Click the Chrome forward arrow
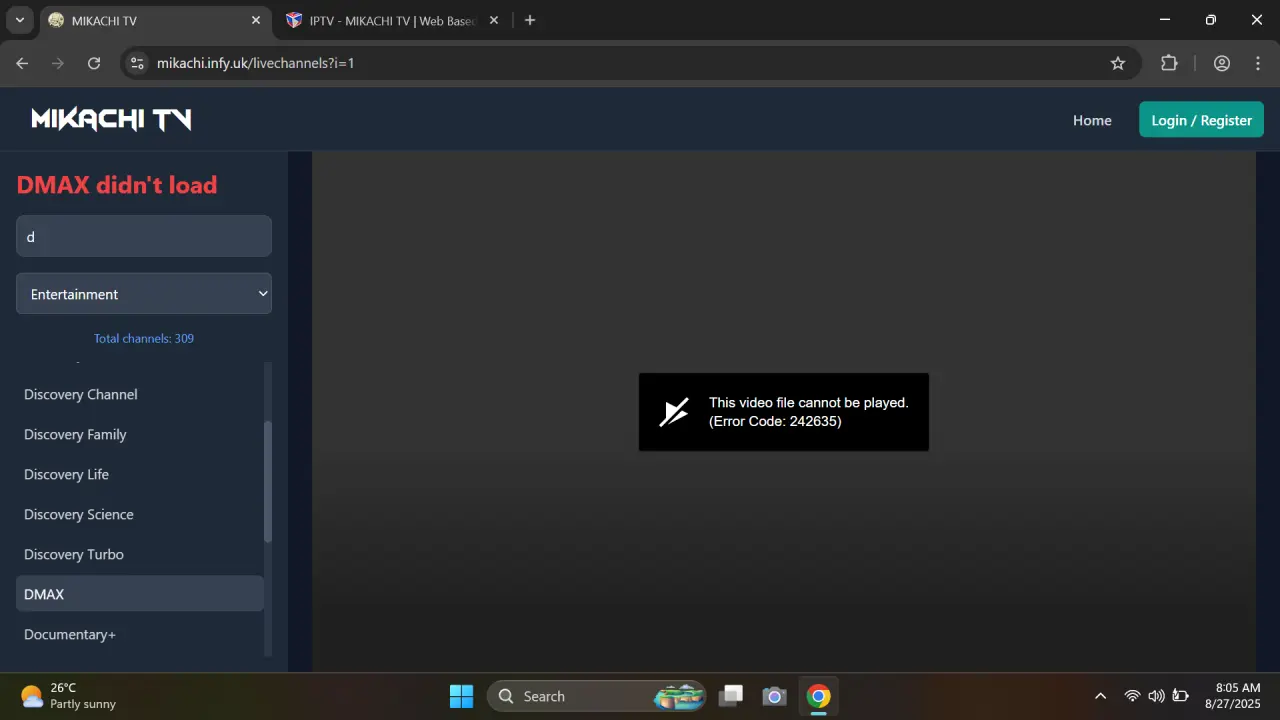This screenshot has height=720, width=1280. click(58, 63)
